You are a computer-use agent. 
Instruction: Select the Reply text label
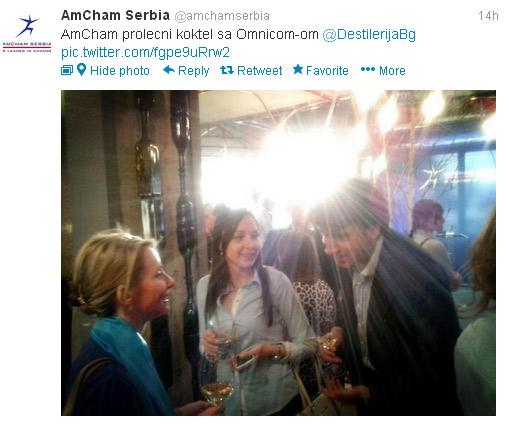click(x=193, y=71)
